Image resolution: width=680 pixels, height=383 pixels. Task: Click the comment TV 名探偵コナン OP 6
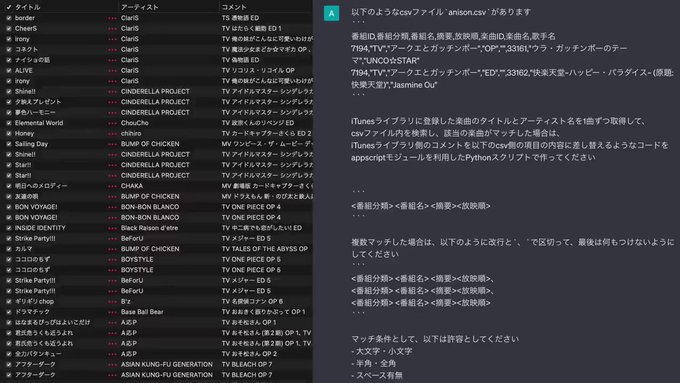[252, 302]
